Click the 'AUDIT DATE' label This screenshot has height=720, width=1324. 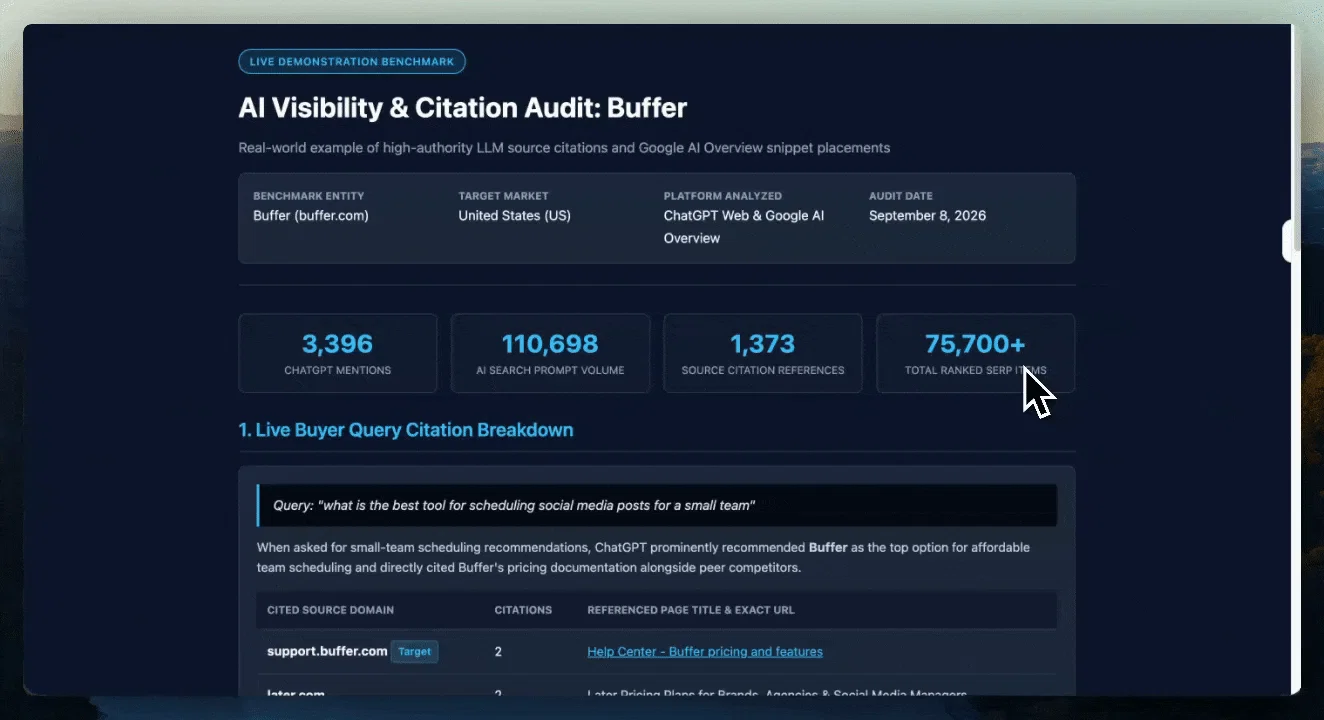(x=901, y=196)
